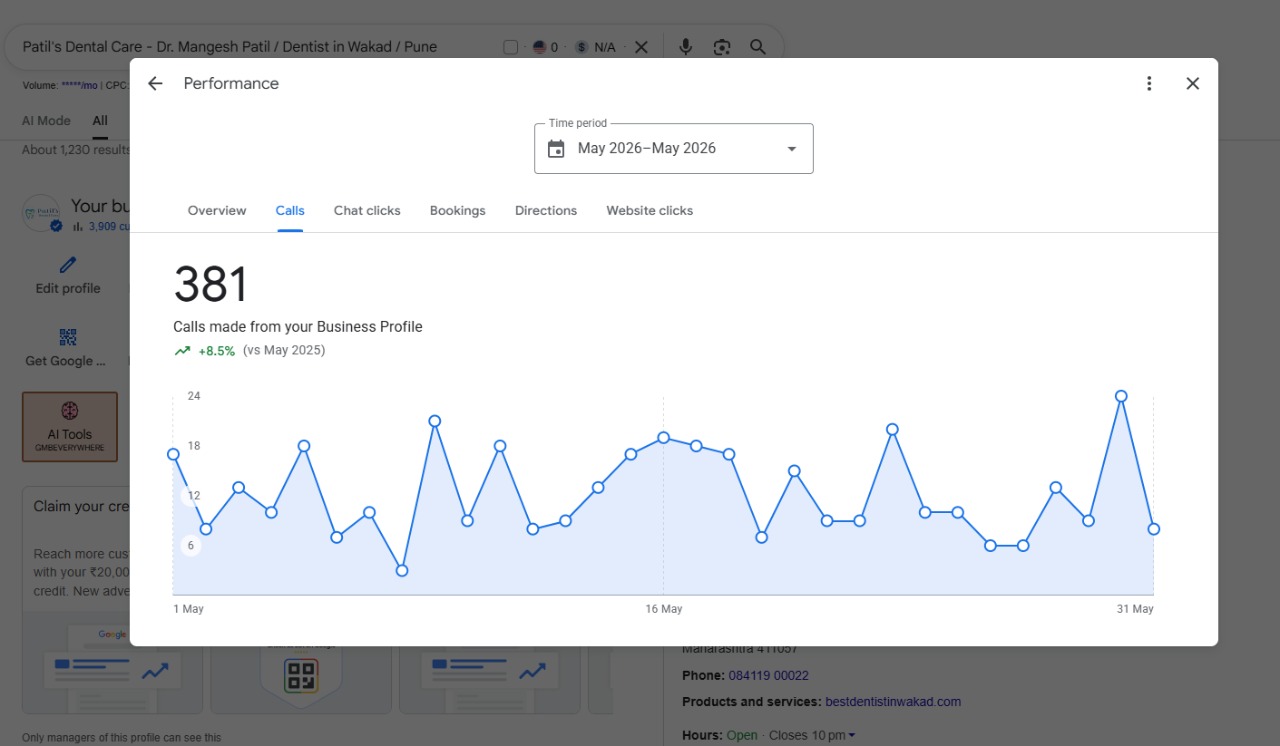Open the Bookings tab

point(458,211)
